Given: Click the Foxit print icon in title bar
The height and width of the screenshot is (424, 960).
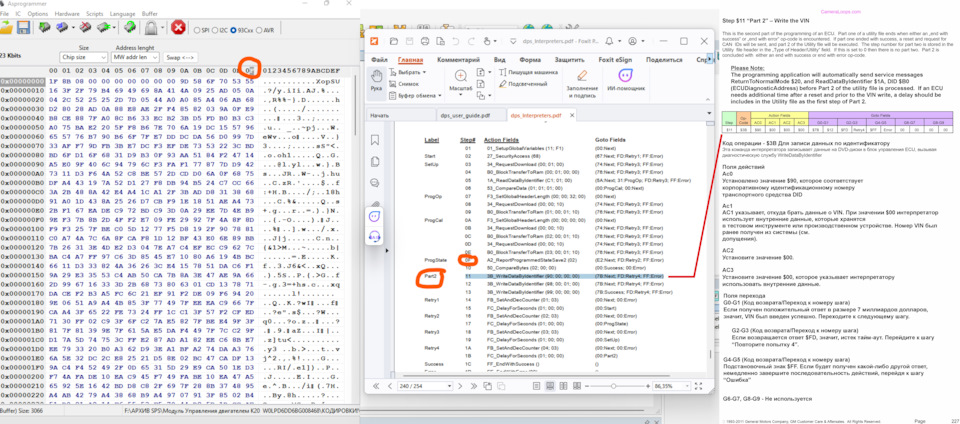Looking at the screenshot, I should (x=424, y=41).
